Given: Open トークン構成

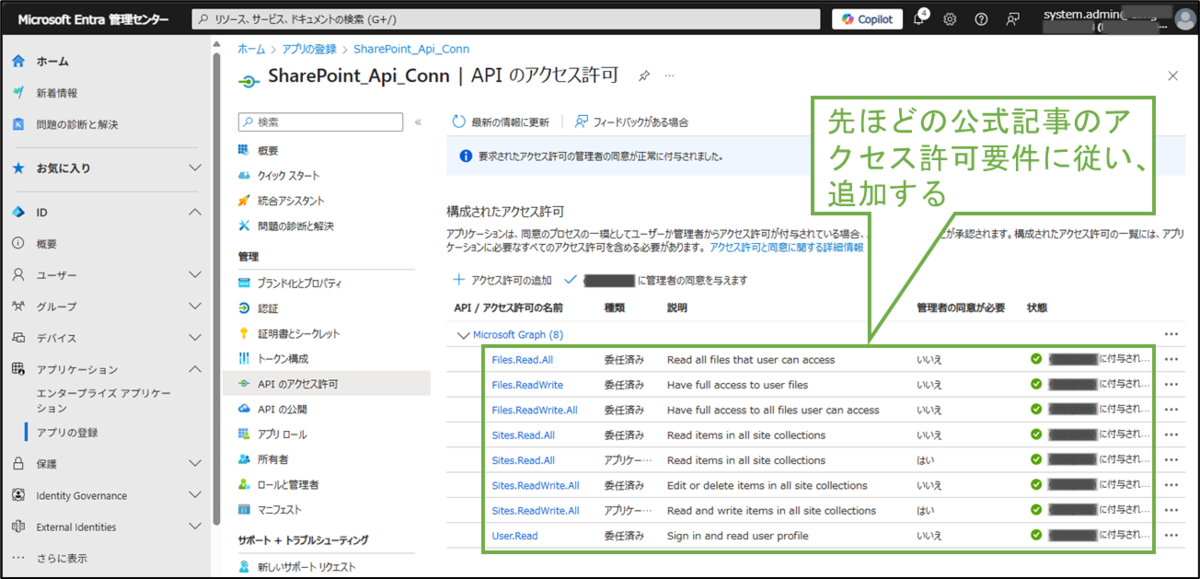Looking at the screenshot, I should (x=283, y=358).
